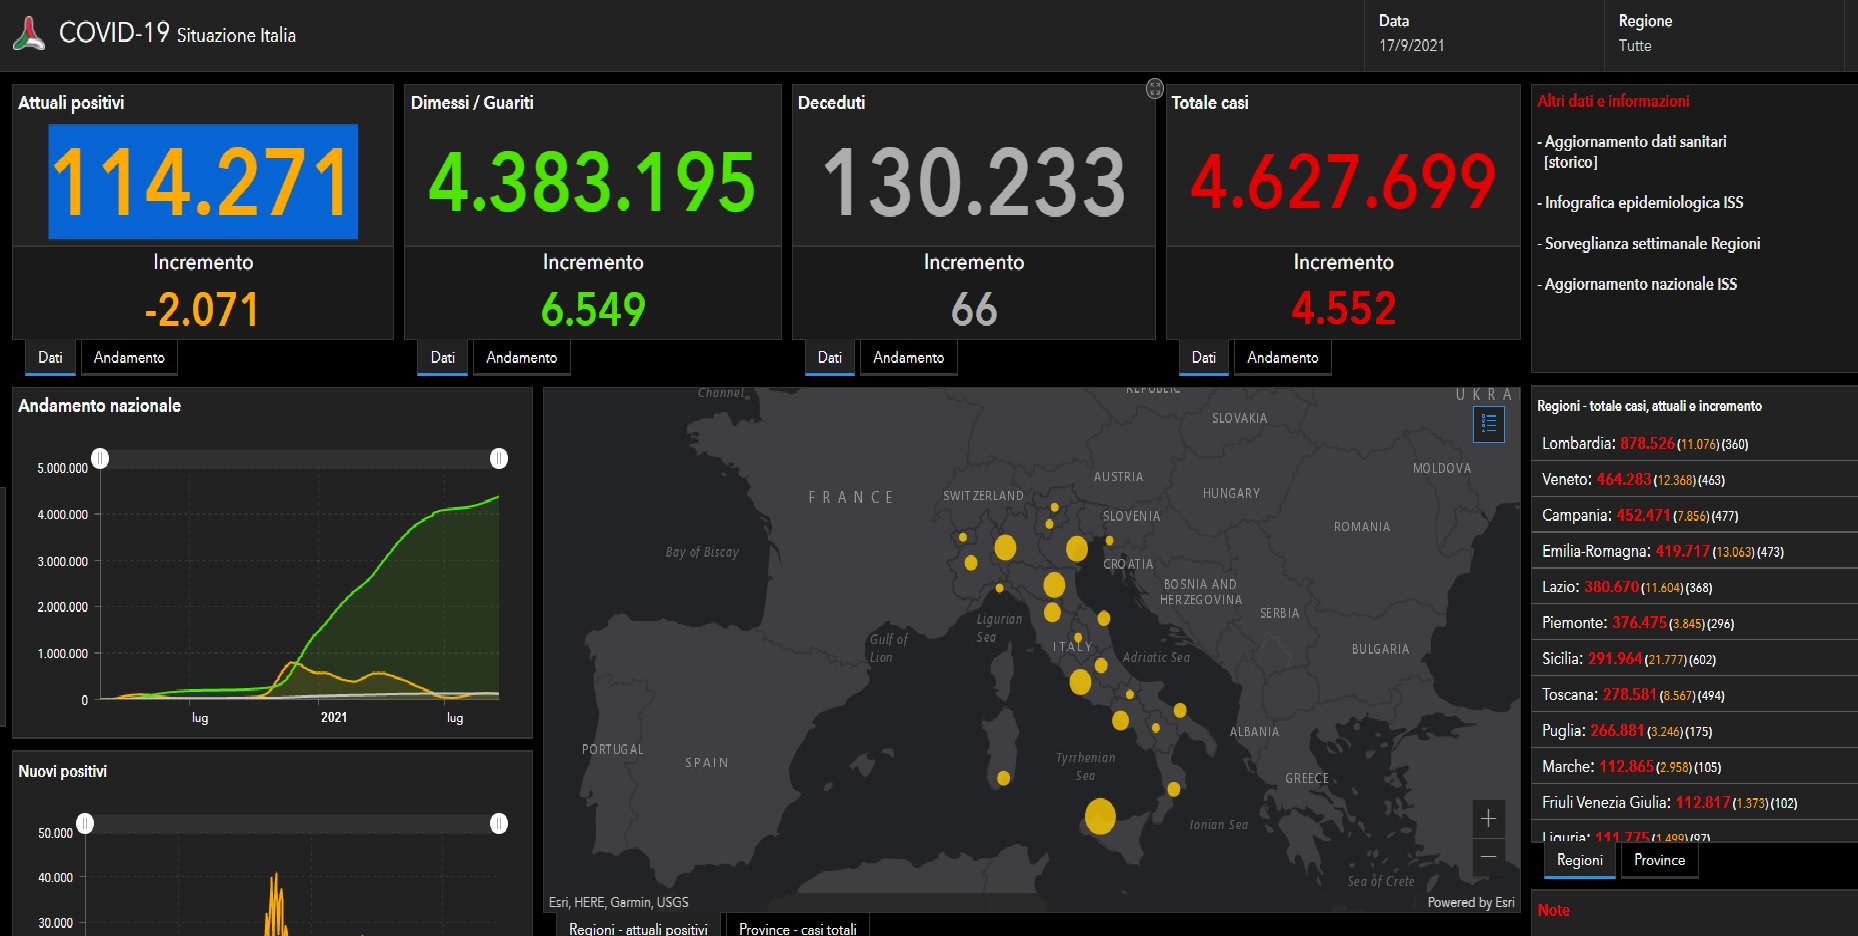This screenshot has width=1858, height=936.
Task: Expand the Deceduti panel to fullscreen
Action: tap(1154, 89)
